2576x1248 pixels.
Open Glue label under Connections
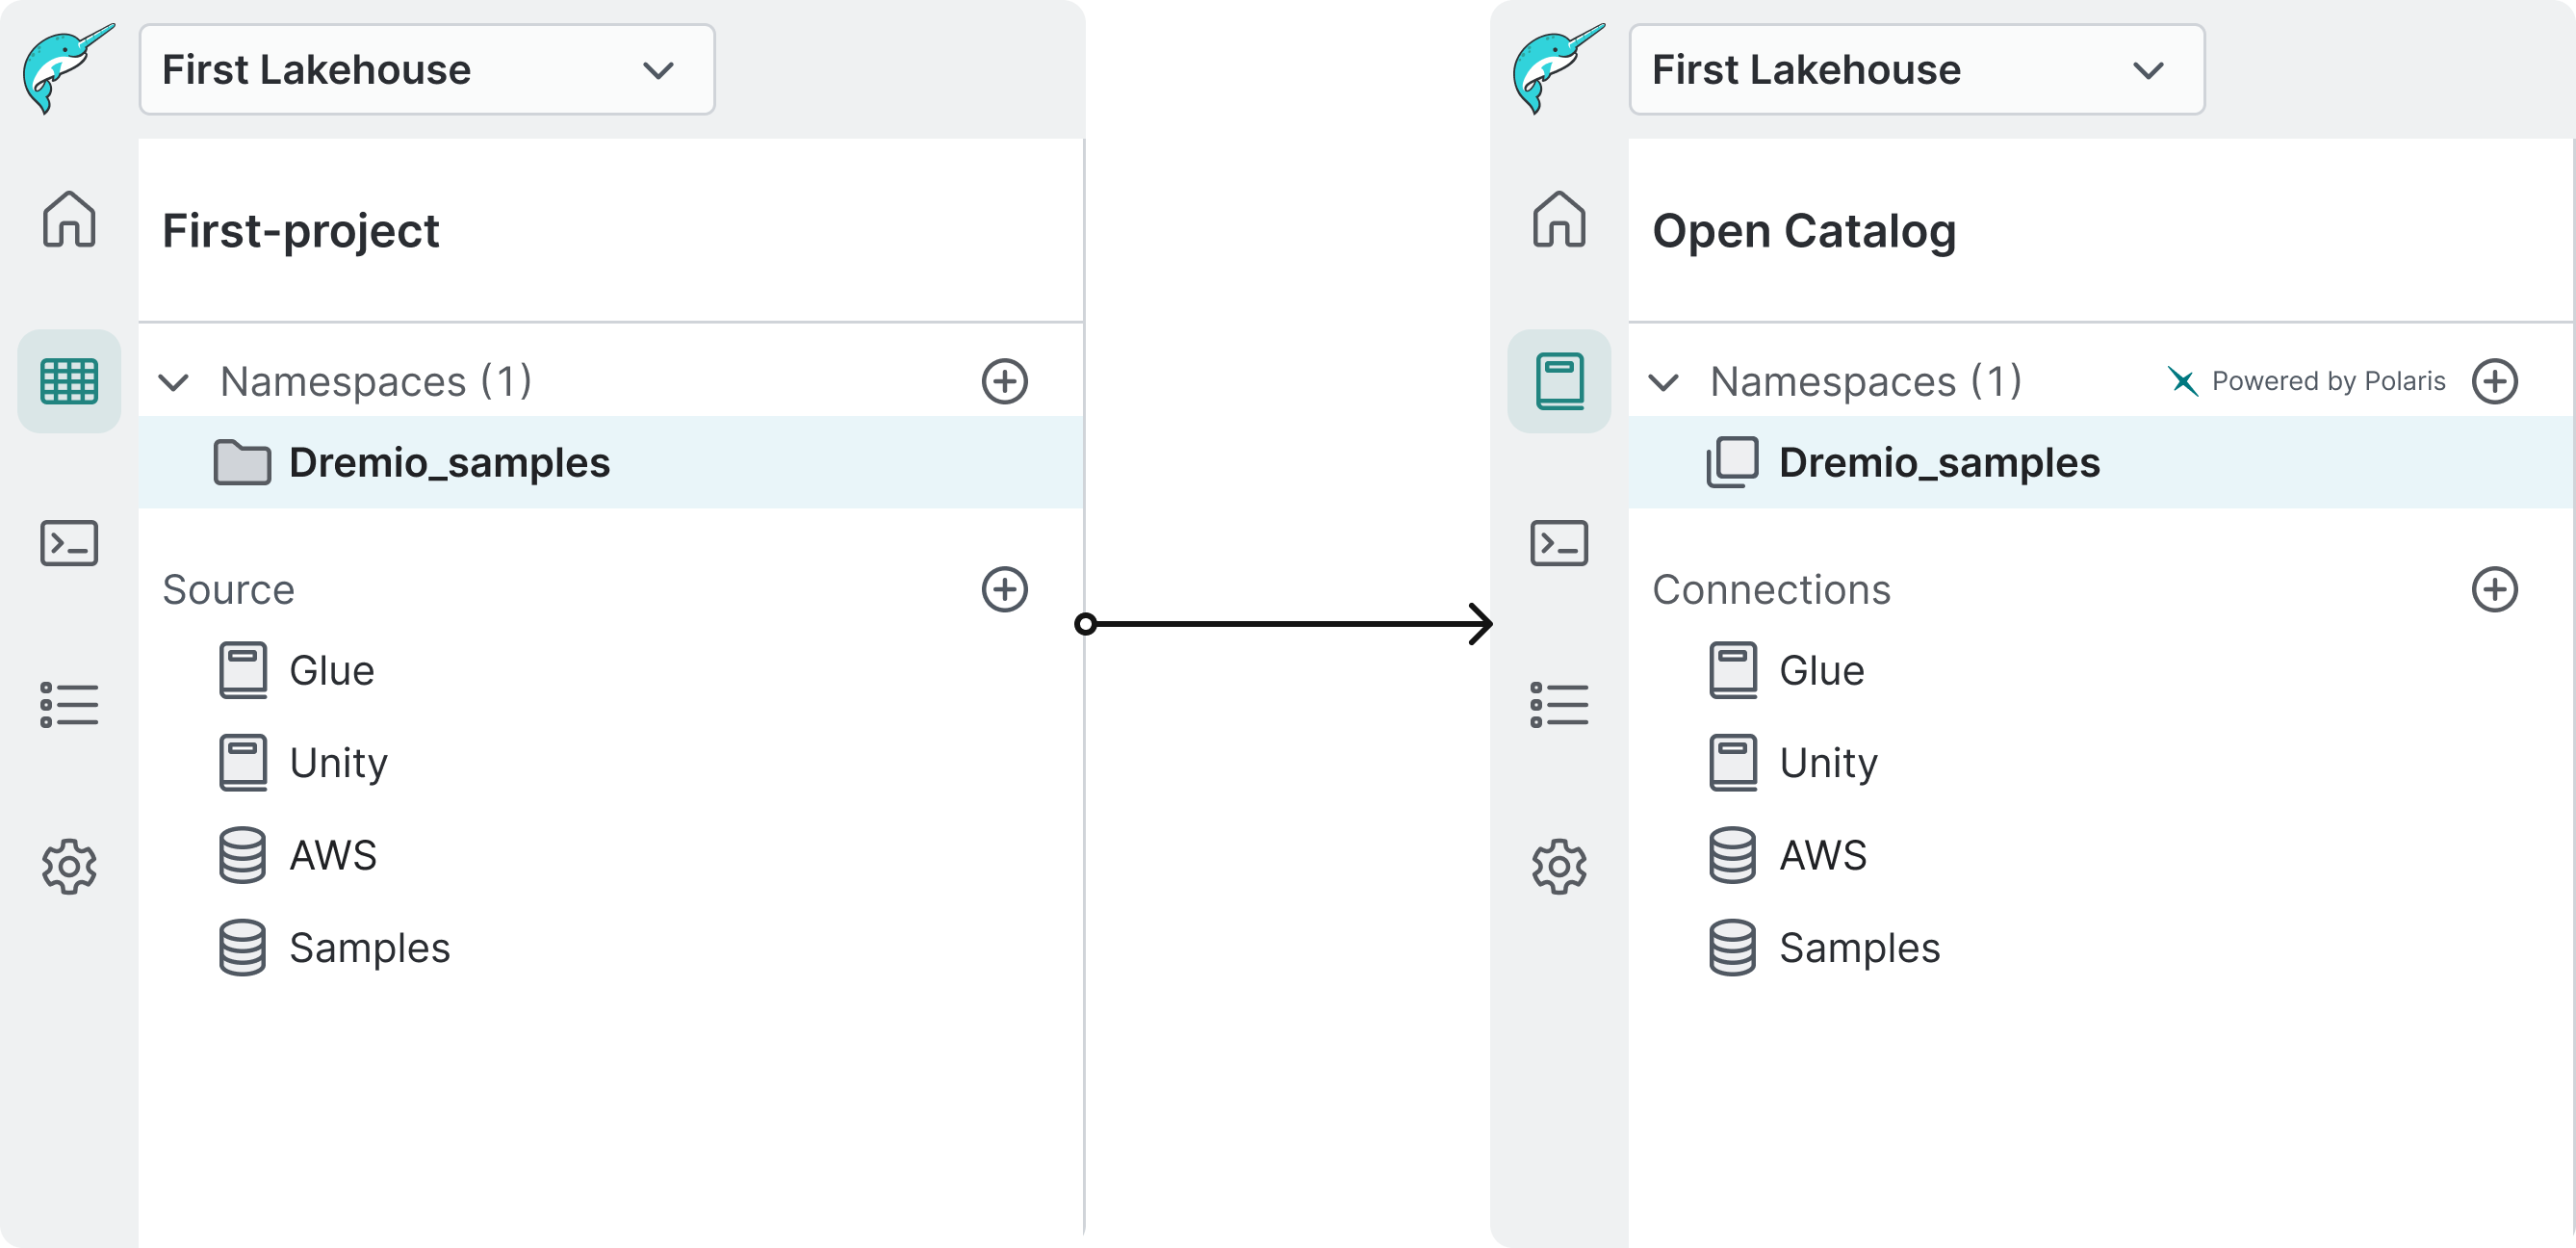[1822, 671]
